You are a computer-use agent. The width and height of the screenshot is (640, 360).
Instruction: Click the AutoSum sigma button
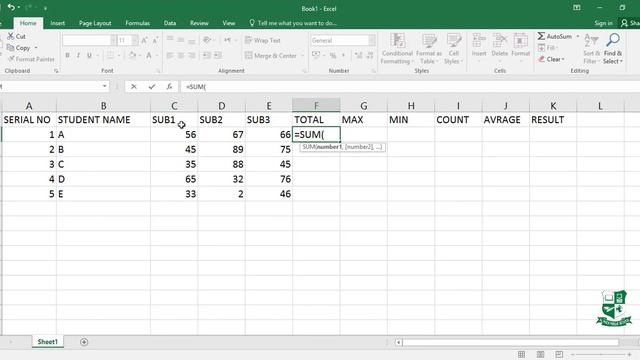pyautogui.click(x=555, y=36)
